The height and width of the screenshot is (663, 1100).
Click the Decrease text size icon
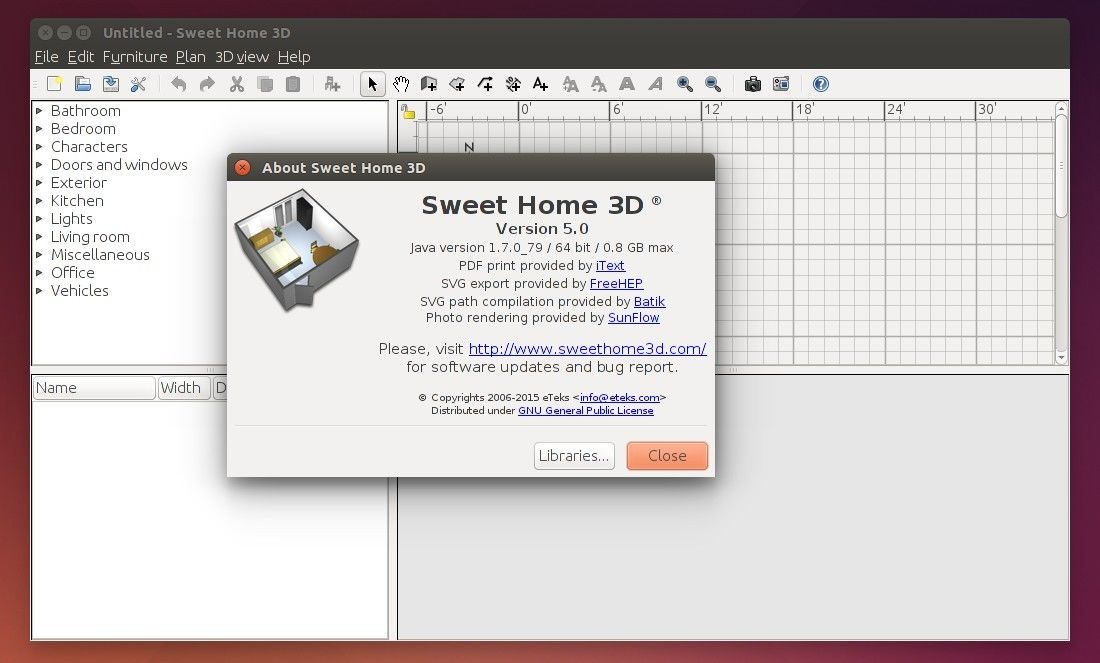click(x=598, y=84)
